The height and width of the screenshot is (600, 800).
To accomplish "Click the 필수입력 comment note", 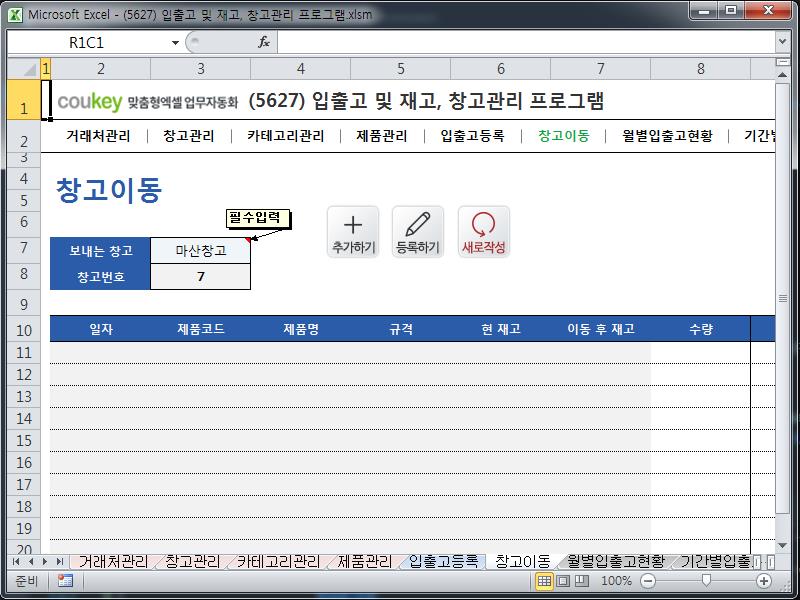I will (x=258, y=218).
